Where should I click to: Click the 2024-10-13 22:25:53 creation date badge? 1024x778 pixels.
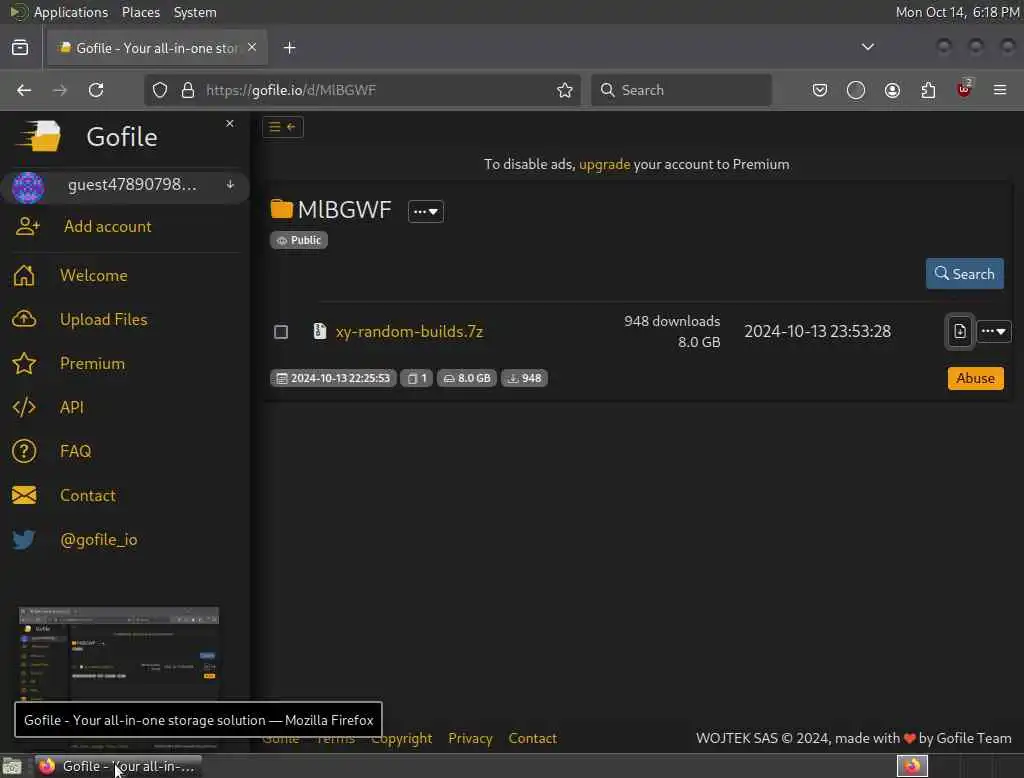coord(333,378)
